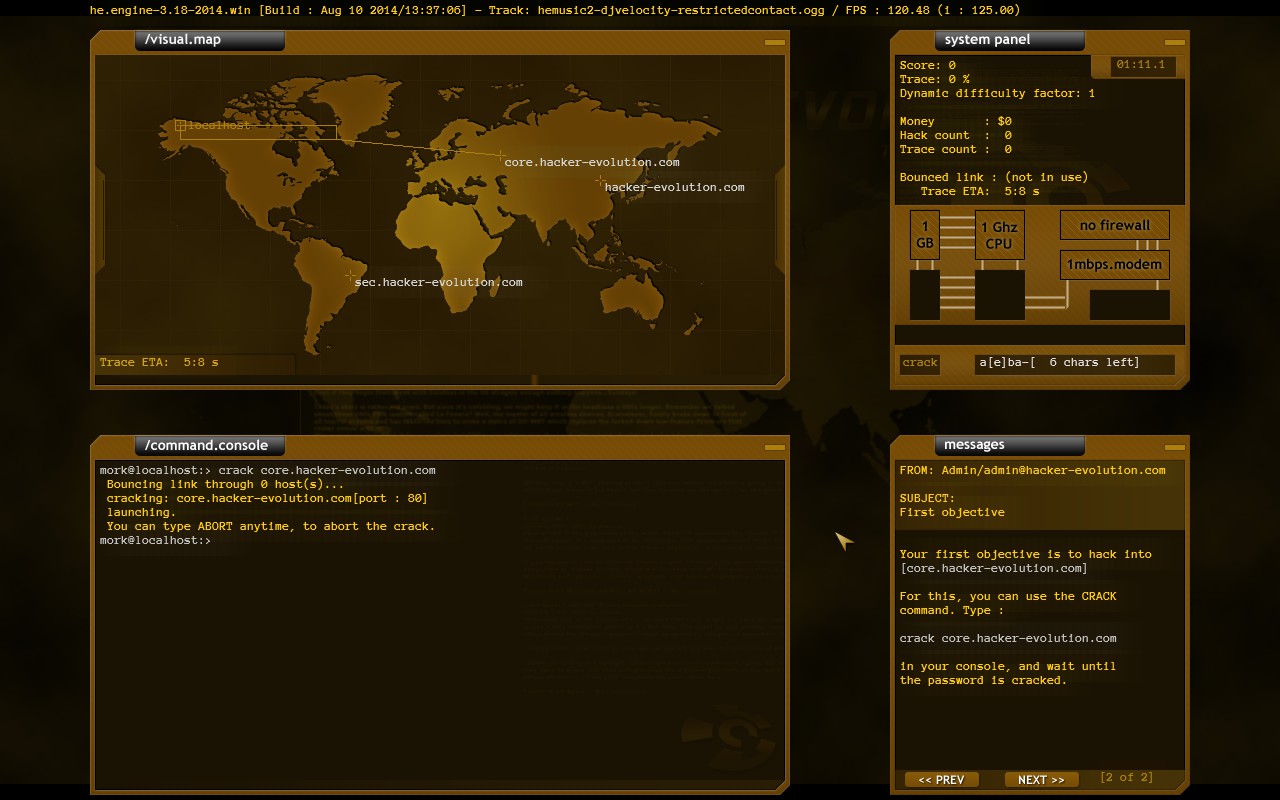This screenshot has height=800, width=1280.
Task: Click the 1 GB memory chip
Action: coord(925,235)
